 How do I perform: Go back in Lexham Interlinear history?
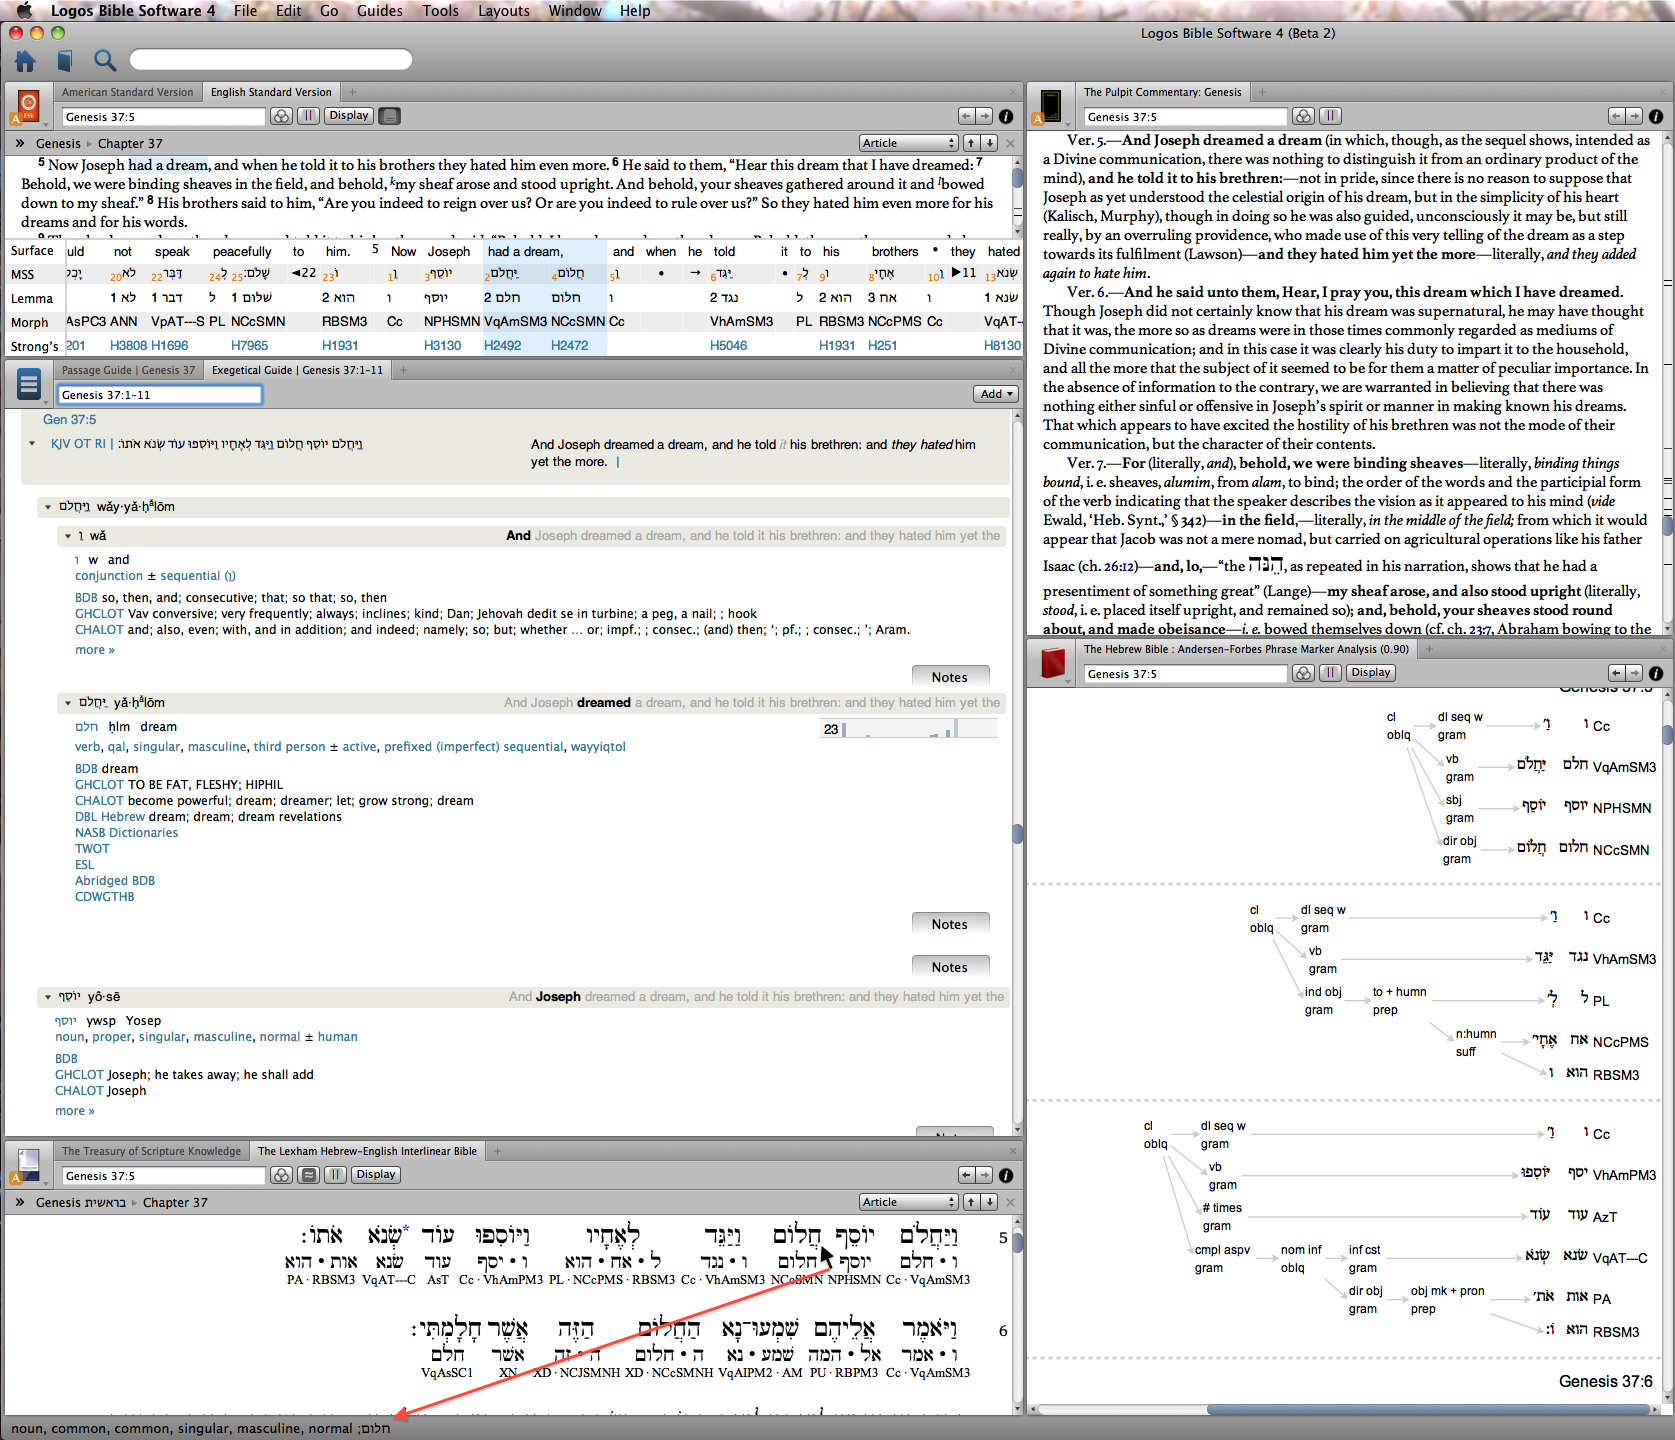966,1175
